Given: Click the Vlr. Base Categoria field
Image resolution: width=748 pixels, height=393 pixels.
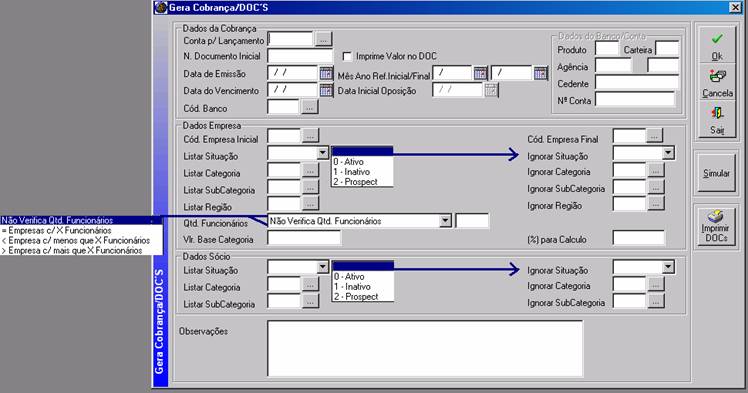Looking at the screenshot, I should click(304, 238).
